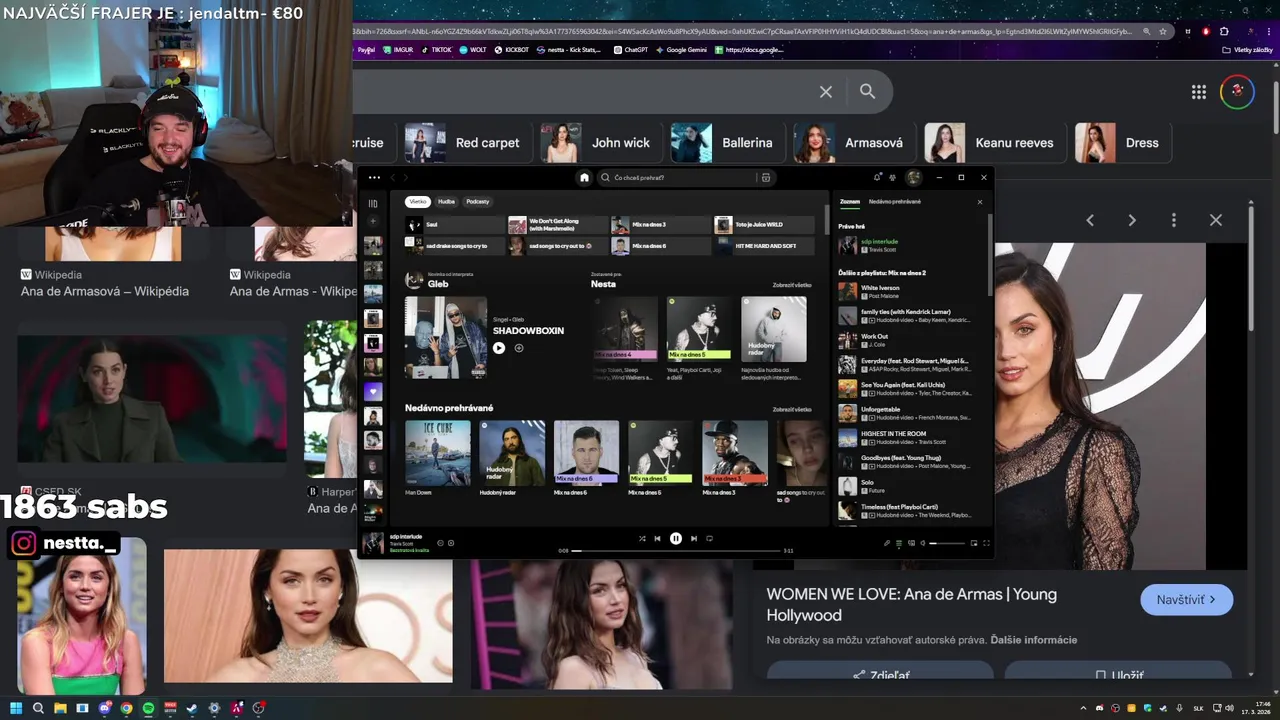Viewport: 1280px width, 720px height.
Task: Toggle repeat mode in Spotify
Action: [710, 538]
